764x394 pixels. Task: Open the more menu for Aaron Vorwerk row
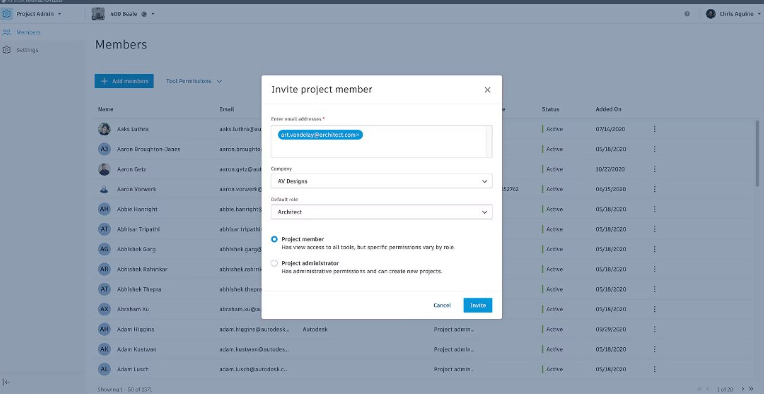pos(654,189)
